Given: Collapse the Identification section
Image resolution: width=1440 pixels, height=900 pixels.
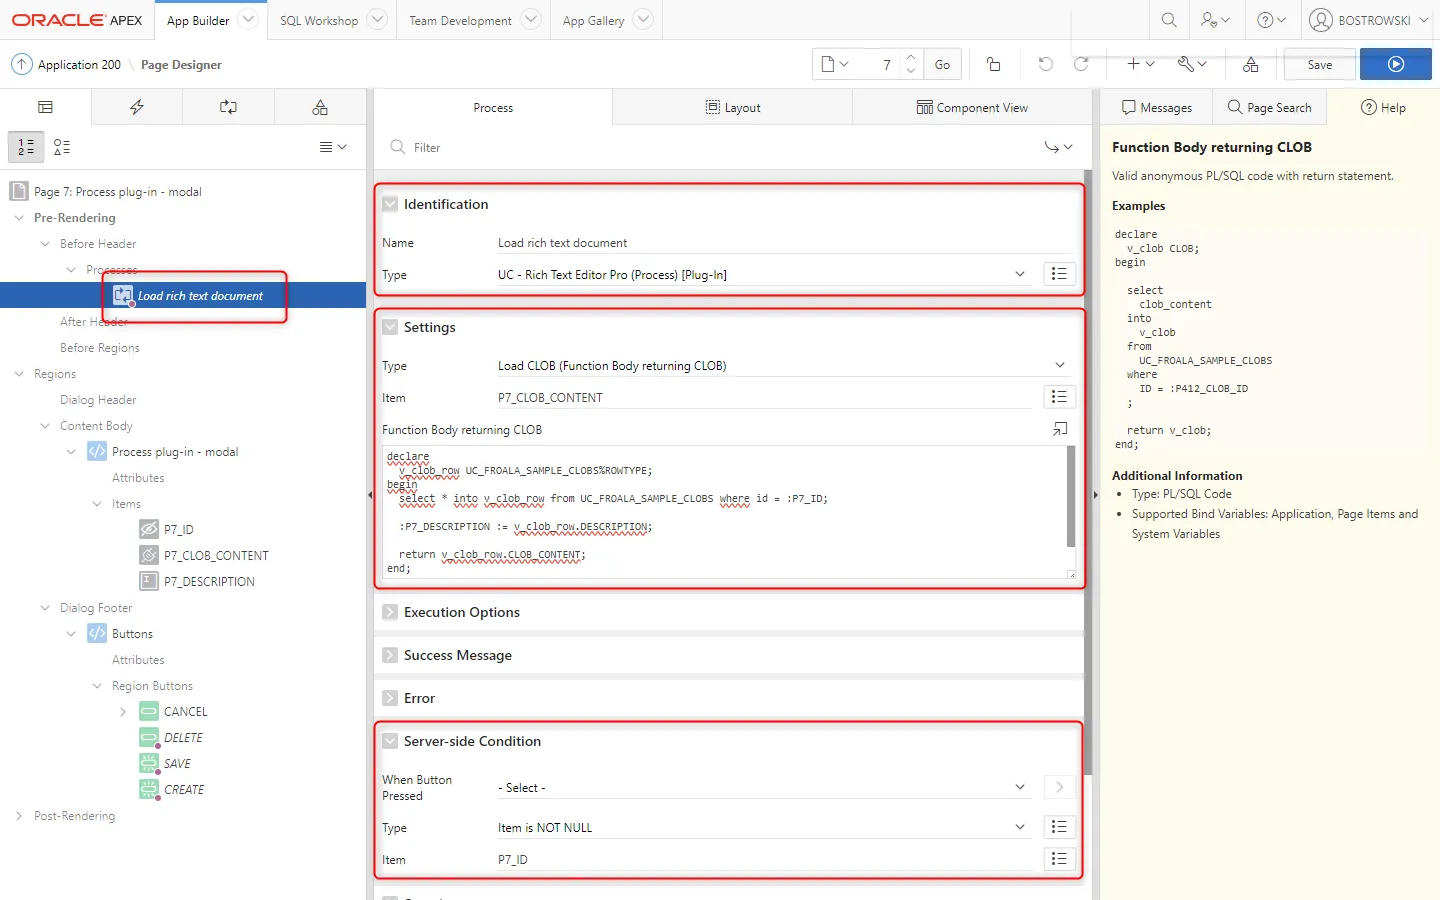Looking at the screenshot, I should click(x=390, y=204).
